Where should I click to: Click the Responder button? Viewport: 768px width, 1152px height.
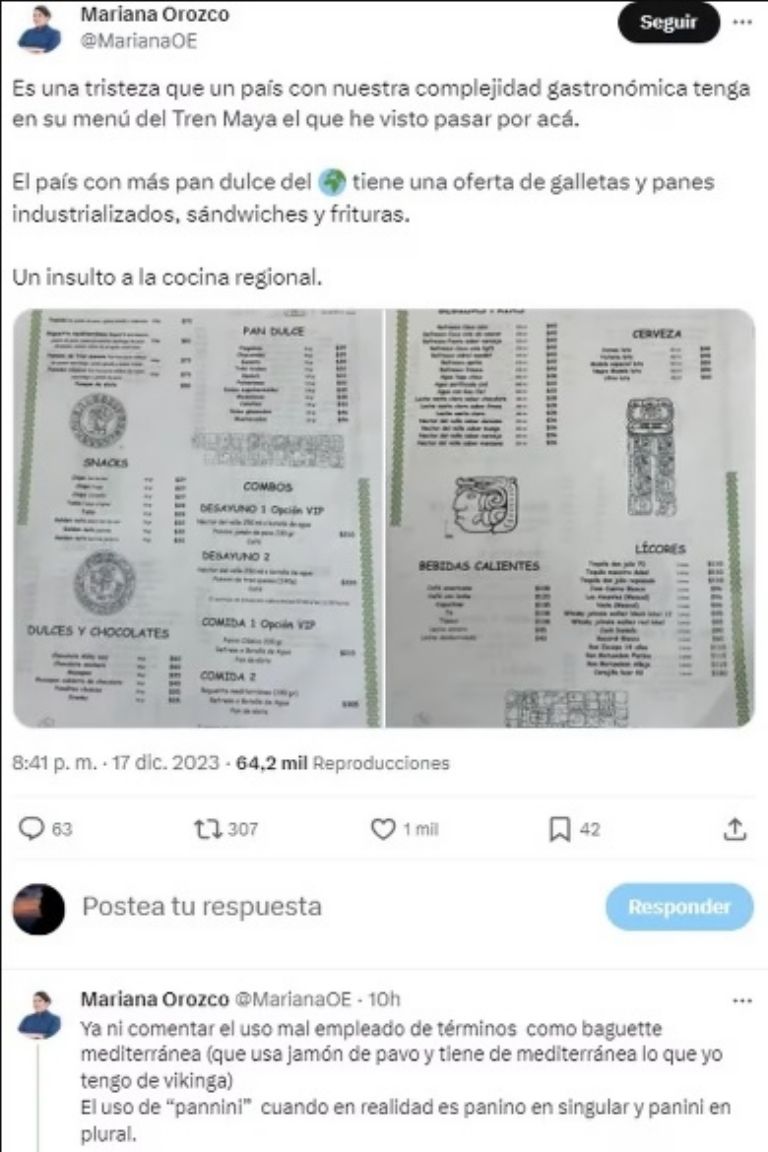[679, 907]
